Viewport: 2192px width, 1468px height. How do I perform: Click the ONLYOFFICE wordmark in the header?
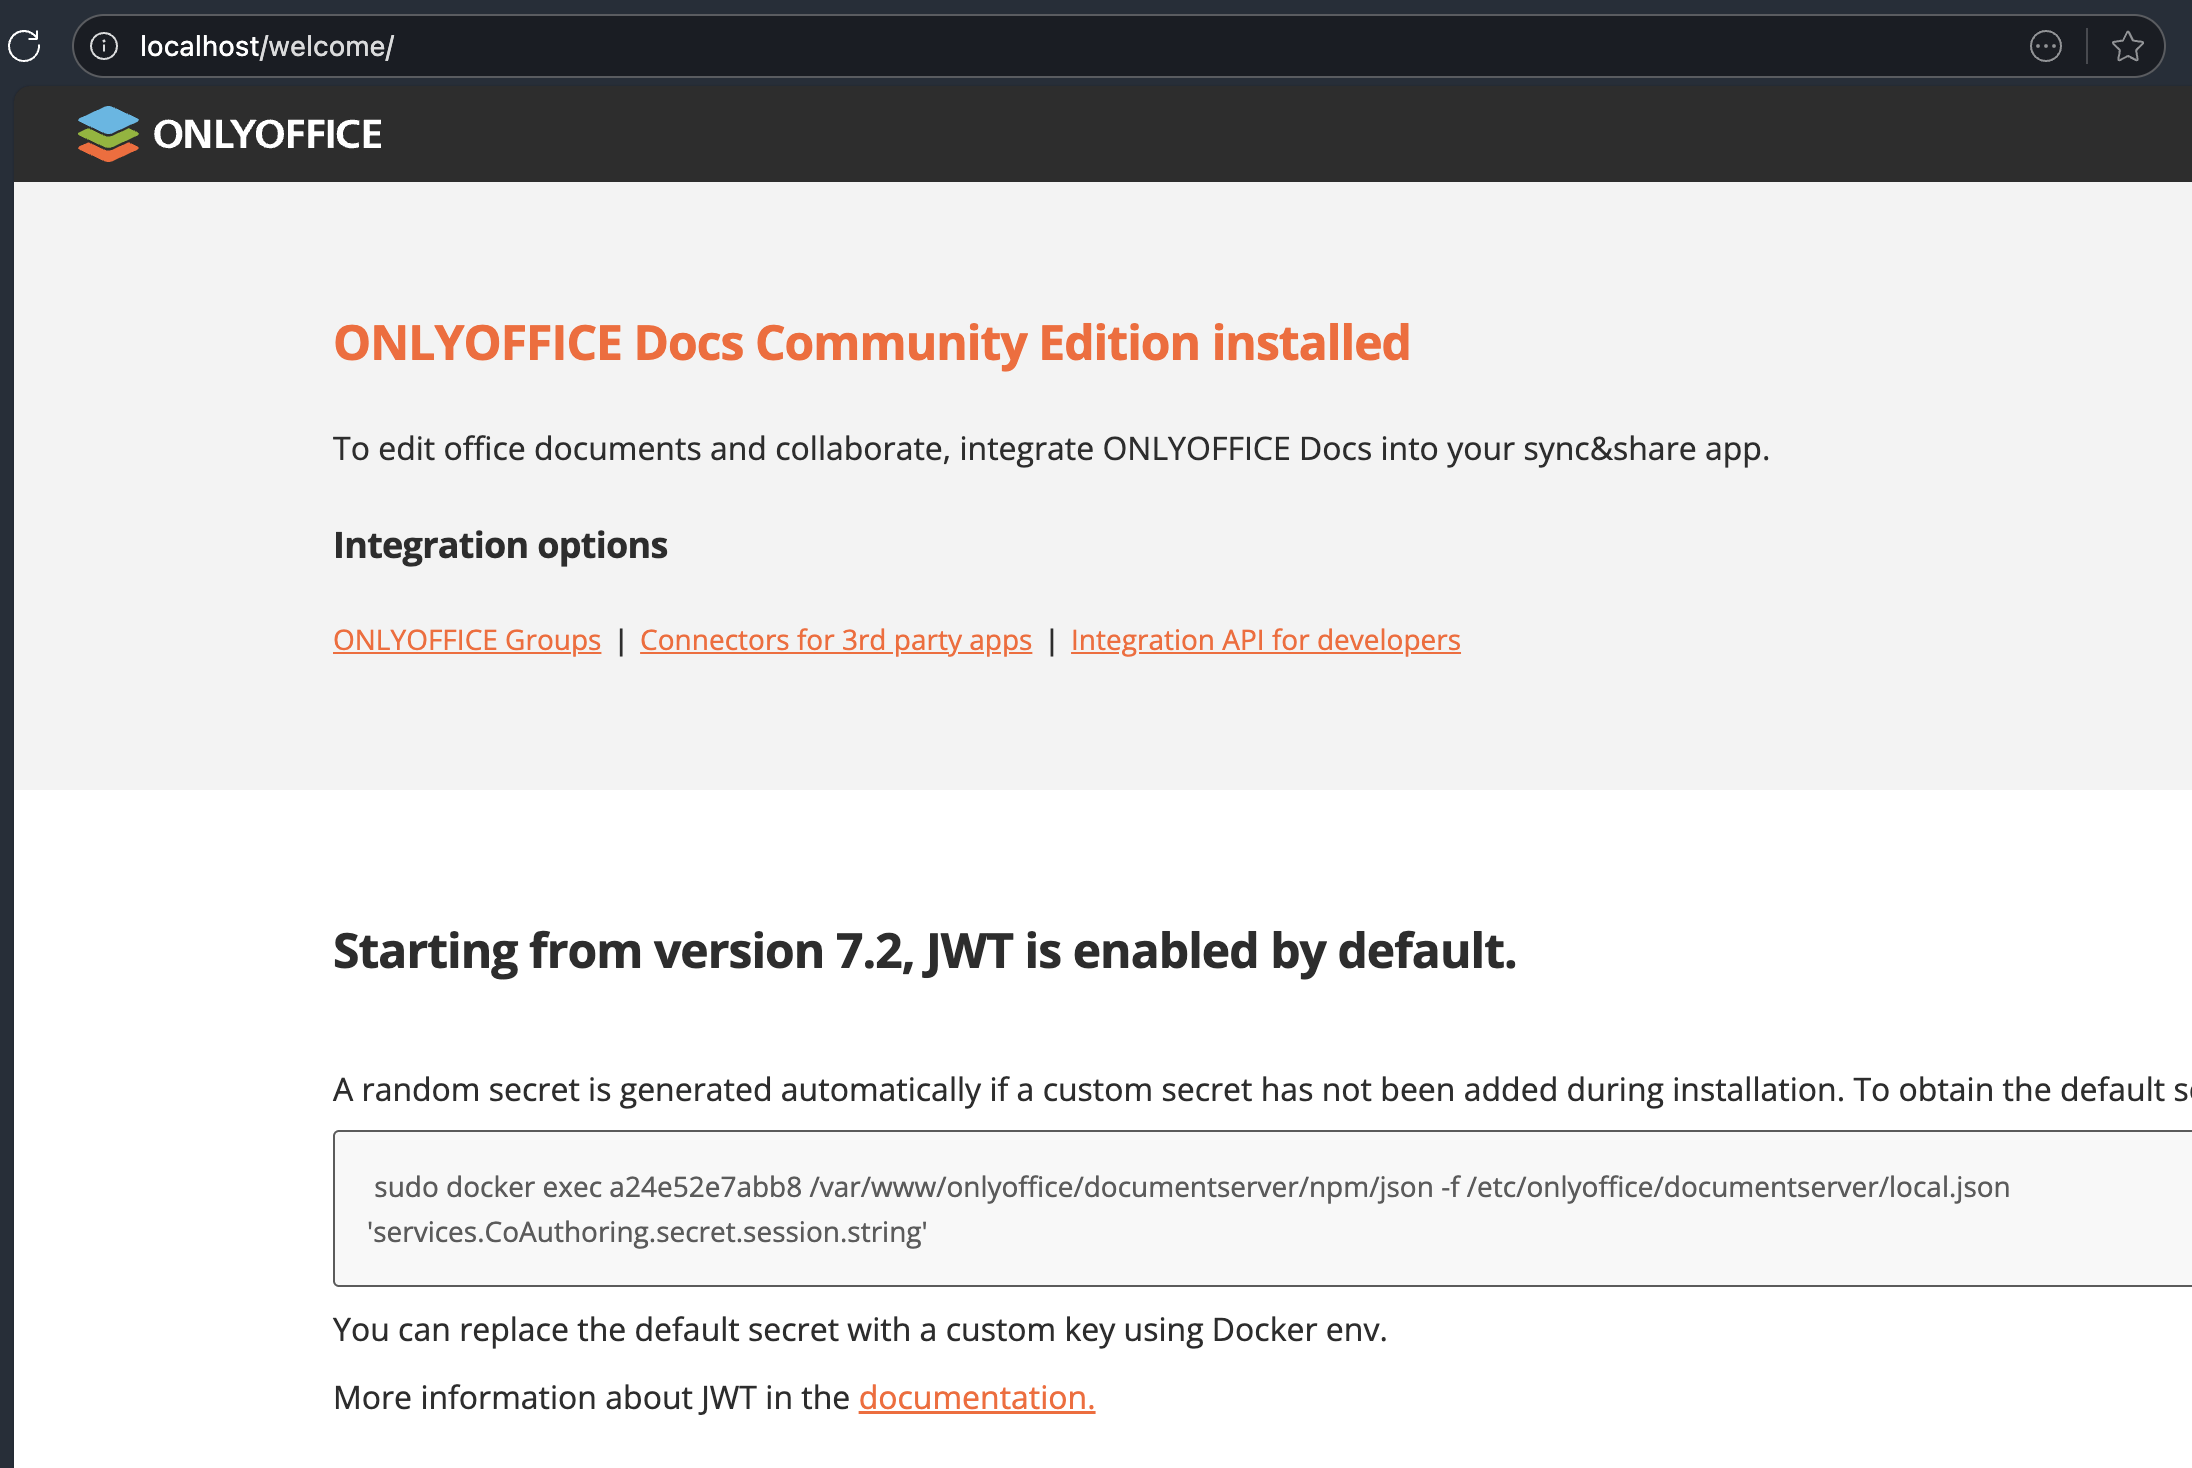pos(267,134)
